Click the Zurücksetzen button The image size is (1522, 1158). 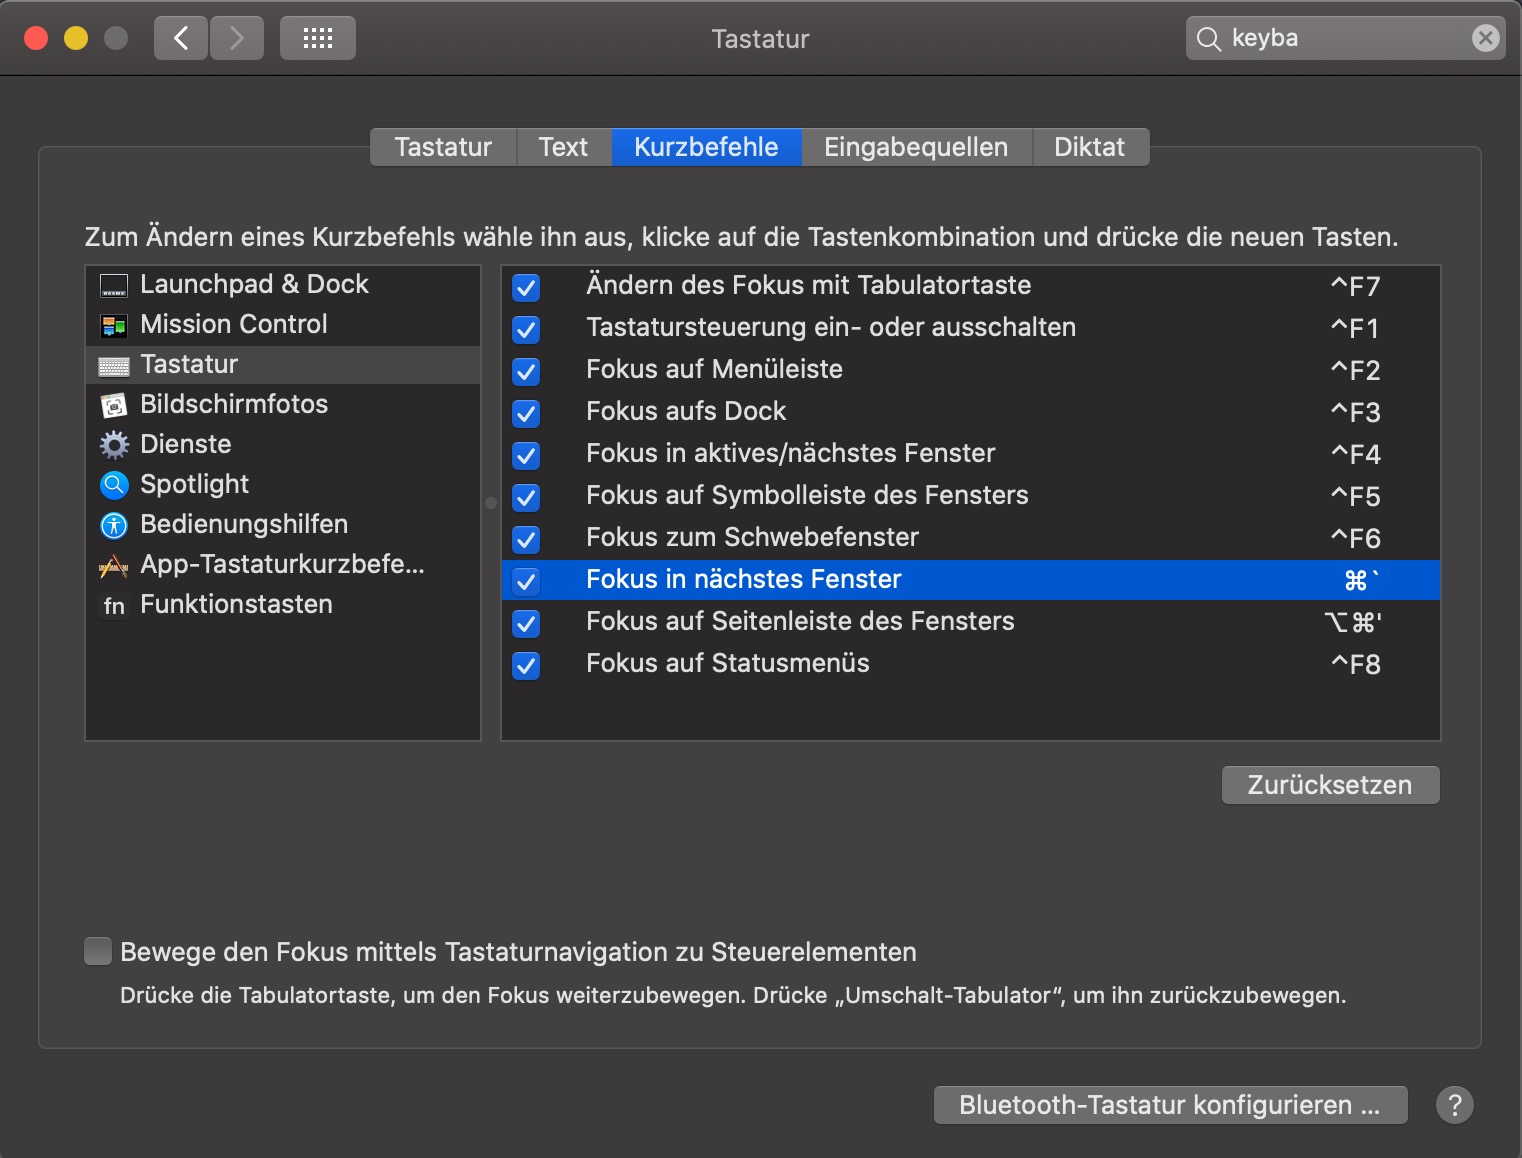(1329, 785)
